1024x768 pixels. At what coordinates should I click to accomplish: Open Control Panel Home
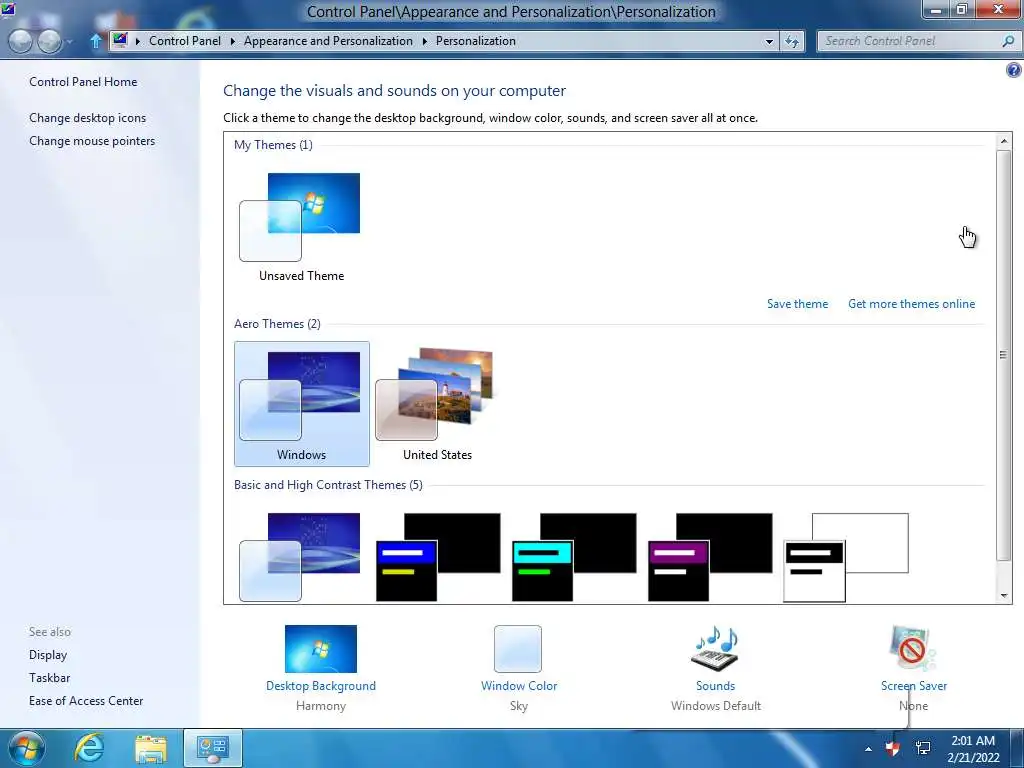(x=83, y=82)
